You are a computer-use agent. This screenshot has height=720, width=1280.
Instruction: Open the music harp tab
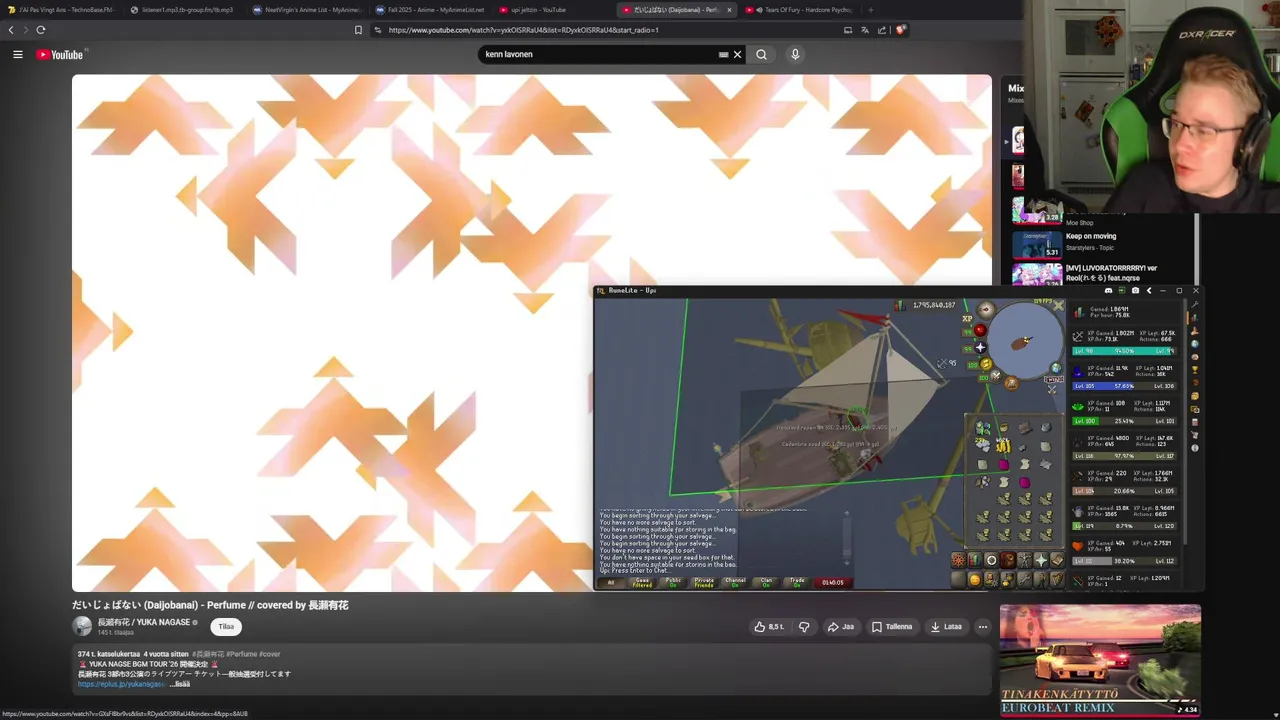click(x=1057, y=580)
